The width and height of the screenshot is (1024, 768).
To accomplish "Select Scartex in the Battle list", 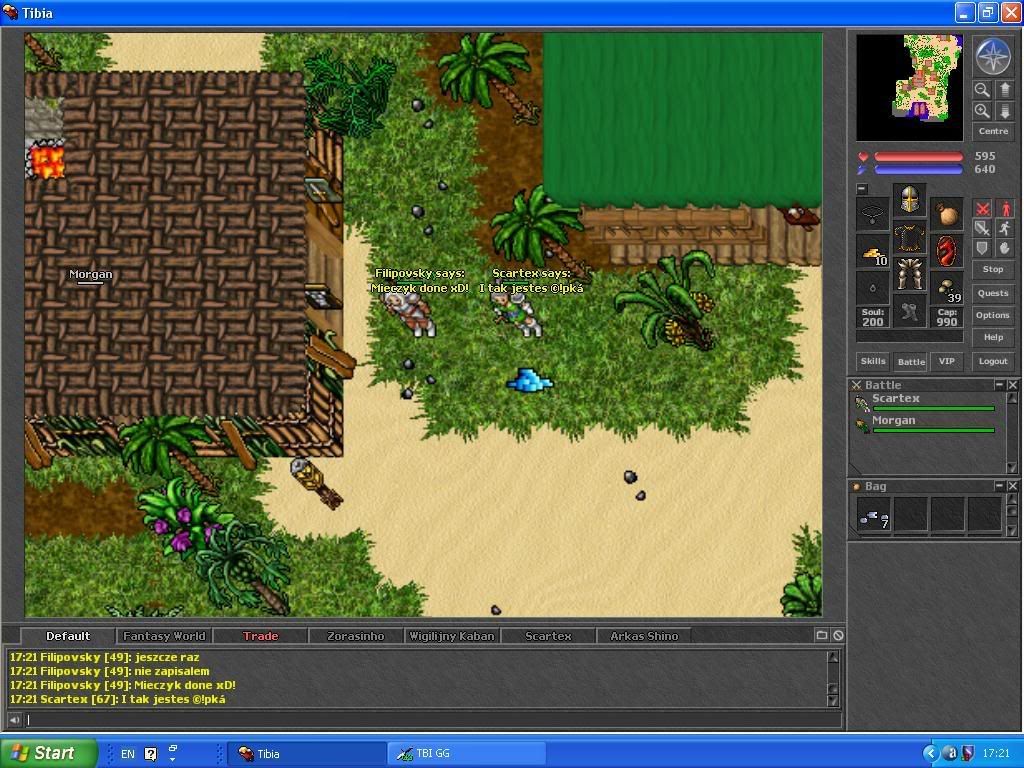I will pyautogui.click(x=925, y=402).
